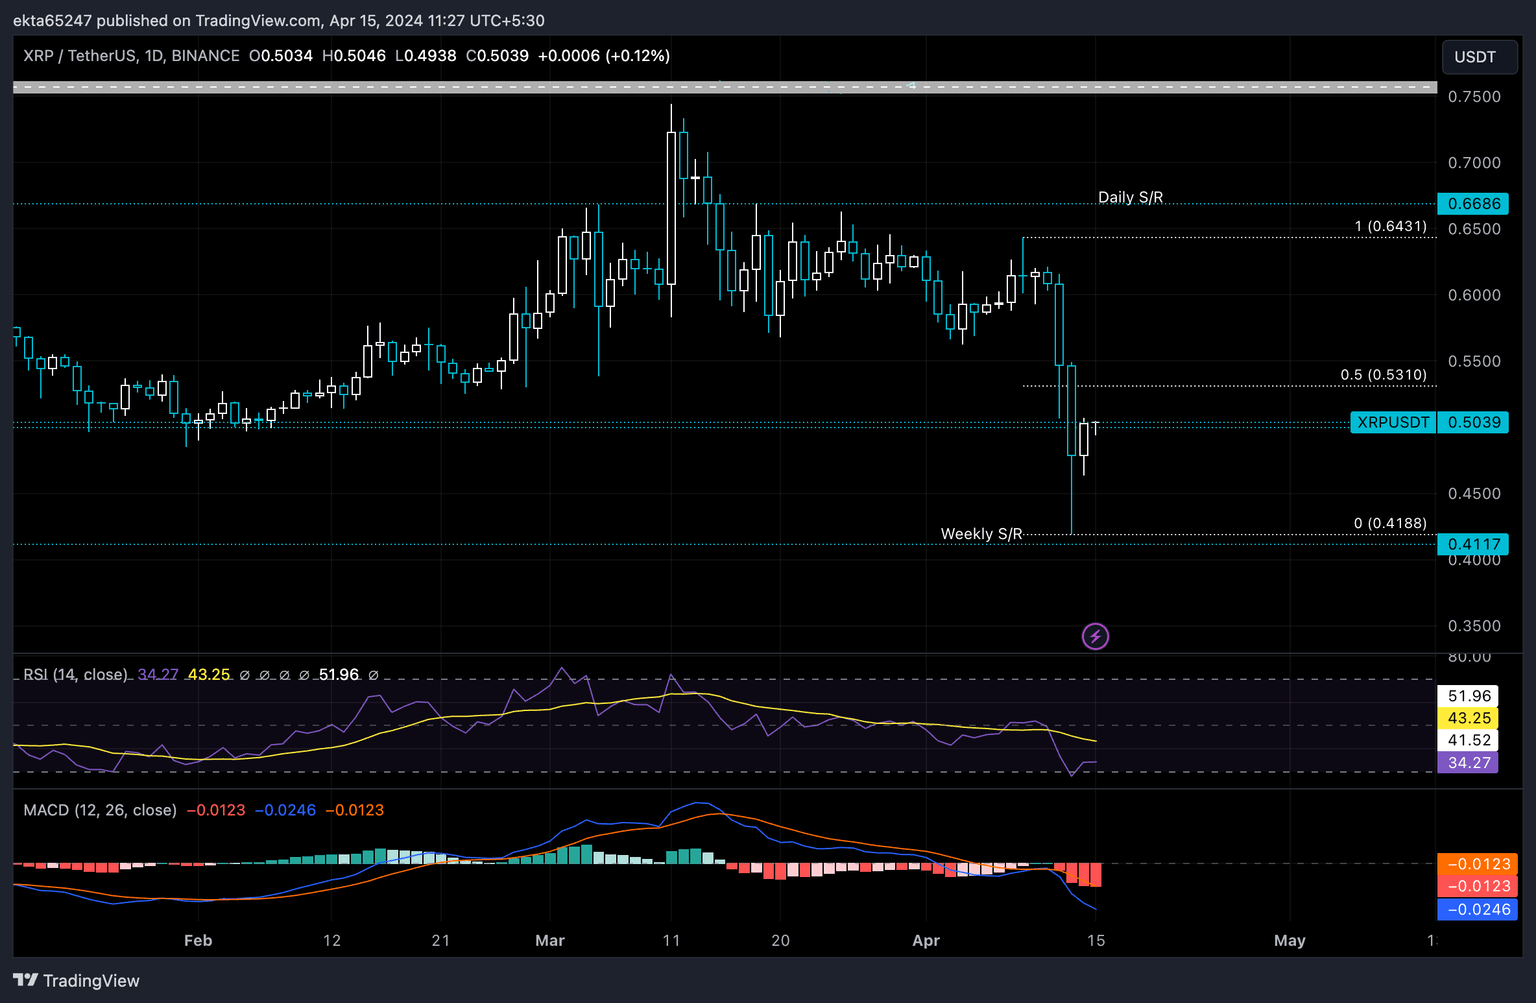Click the purple lightning quick-order icon on the chart
The image size is (1536, 1003).
pyautogui.click(x=1095, y=636)
